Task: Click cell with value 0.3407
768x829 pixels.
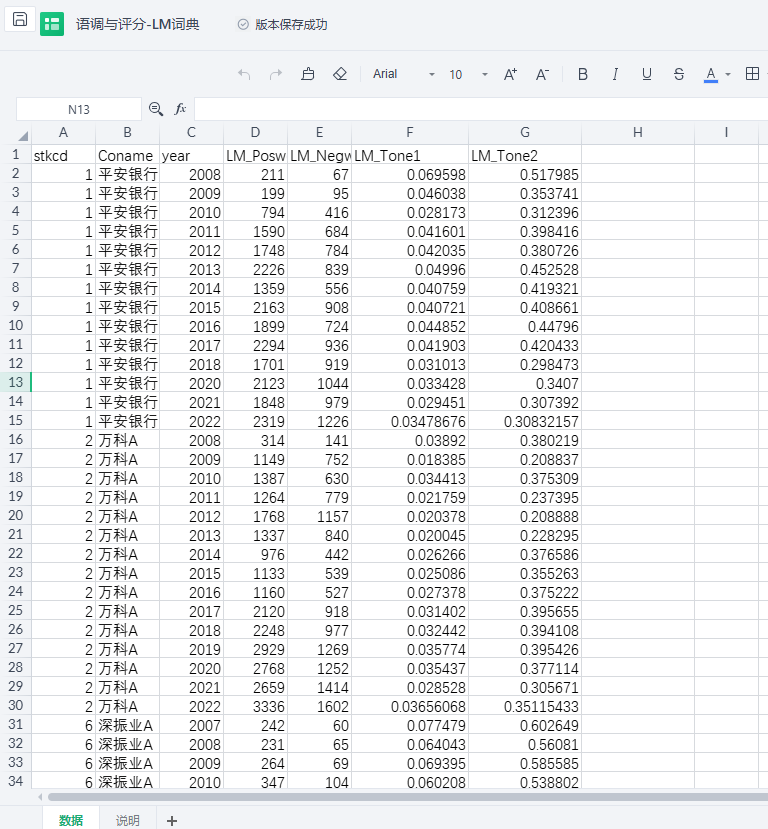Action: pyautogui.click(x=525, y=383)
